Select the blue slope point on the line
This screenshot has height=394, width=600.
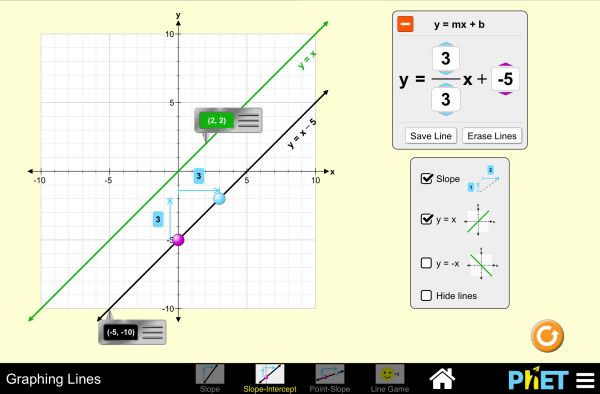219,199
